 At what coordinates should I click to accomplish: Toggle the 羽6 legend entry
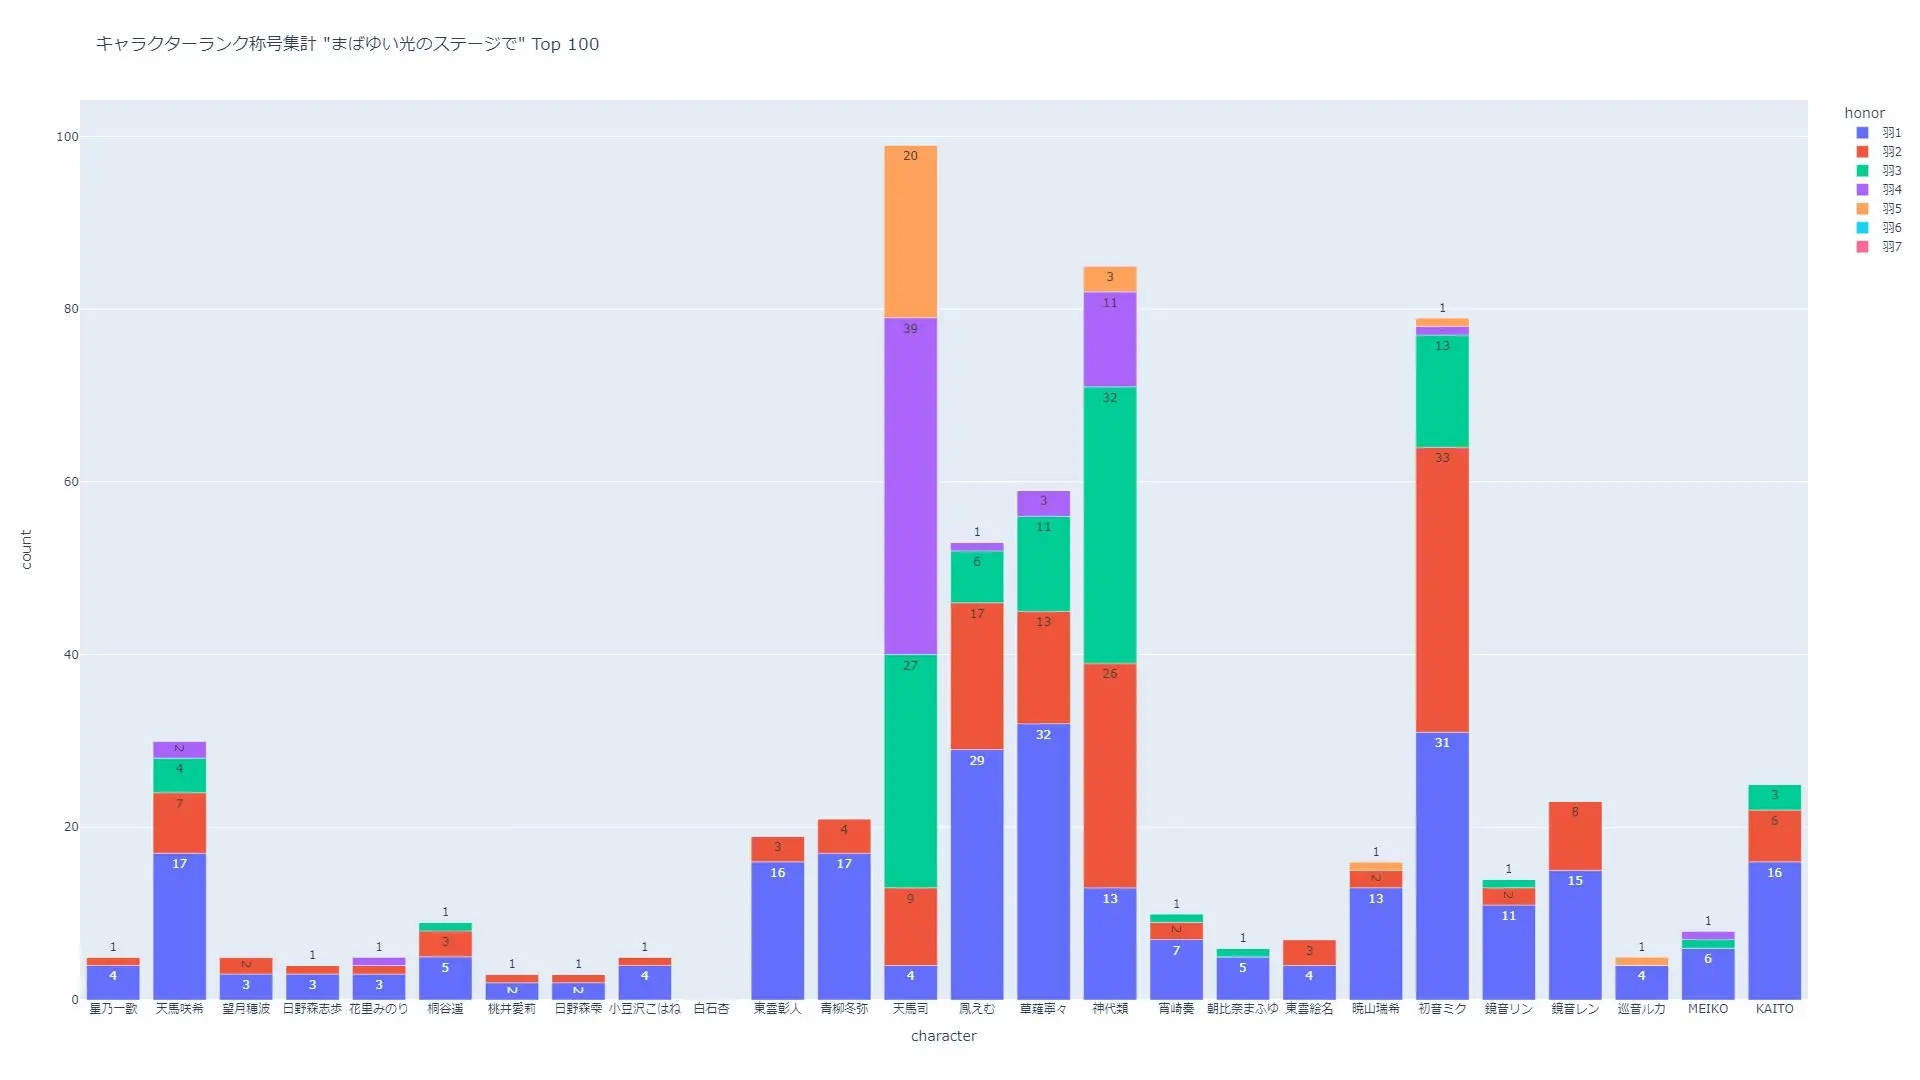click(x=1890, y=228)
